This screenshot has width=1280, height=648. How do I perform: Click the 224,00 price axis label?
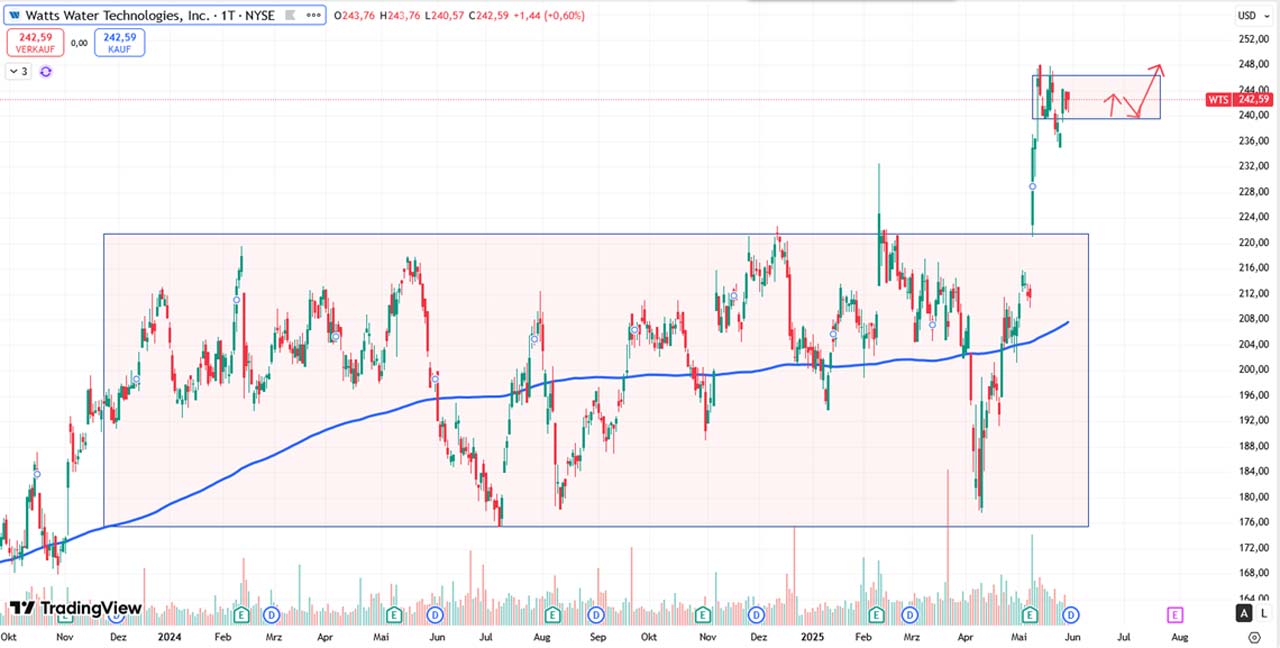tap(1253, 217)
